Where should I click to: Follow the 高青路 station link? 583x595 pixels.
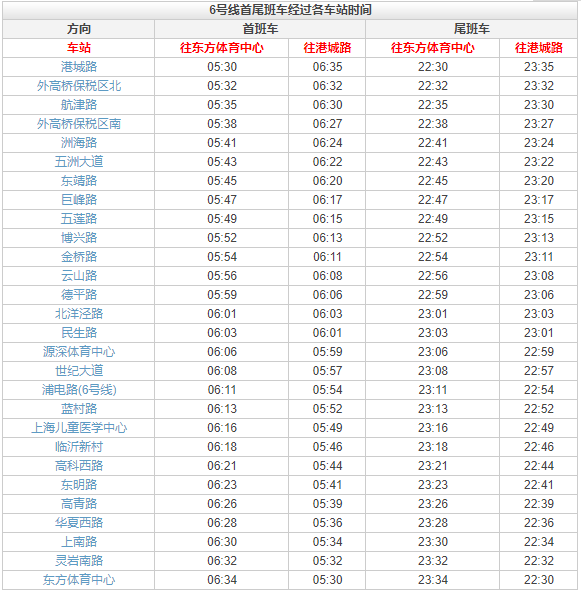click(79, 504)
